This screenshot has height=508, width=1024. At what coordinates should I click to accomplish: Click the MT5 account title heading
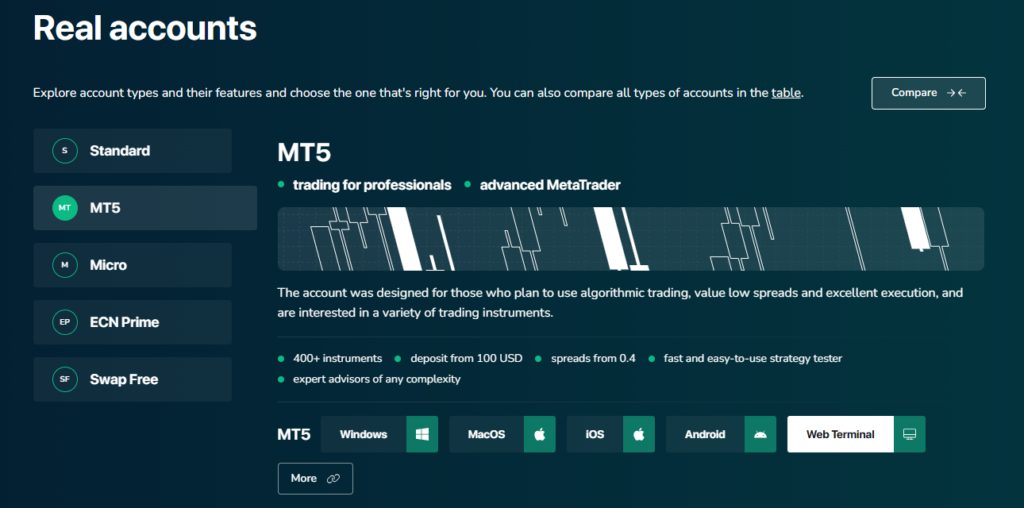304,153
